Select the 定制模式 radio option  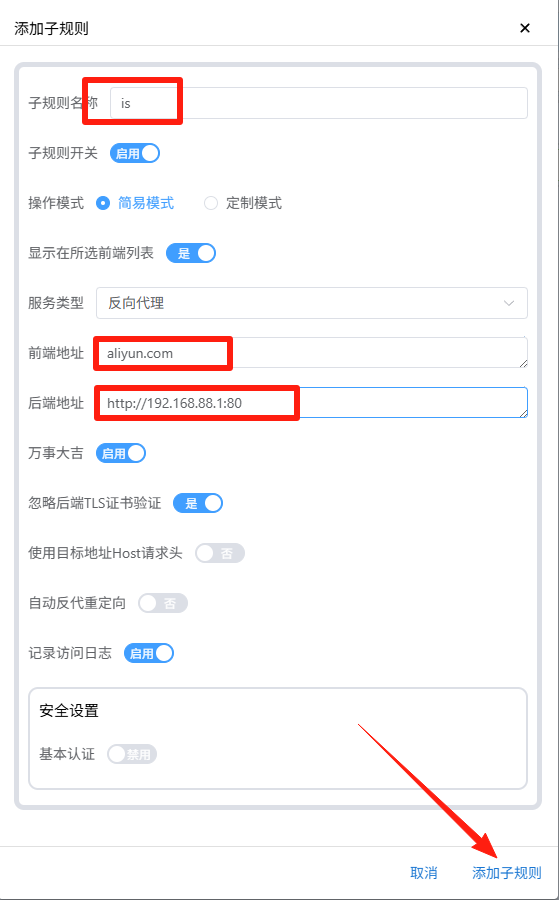pyautogui.click(x=211, y=203)
